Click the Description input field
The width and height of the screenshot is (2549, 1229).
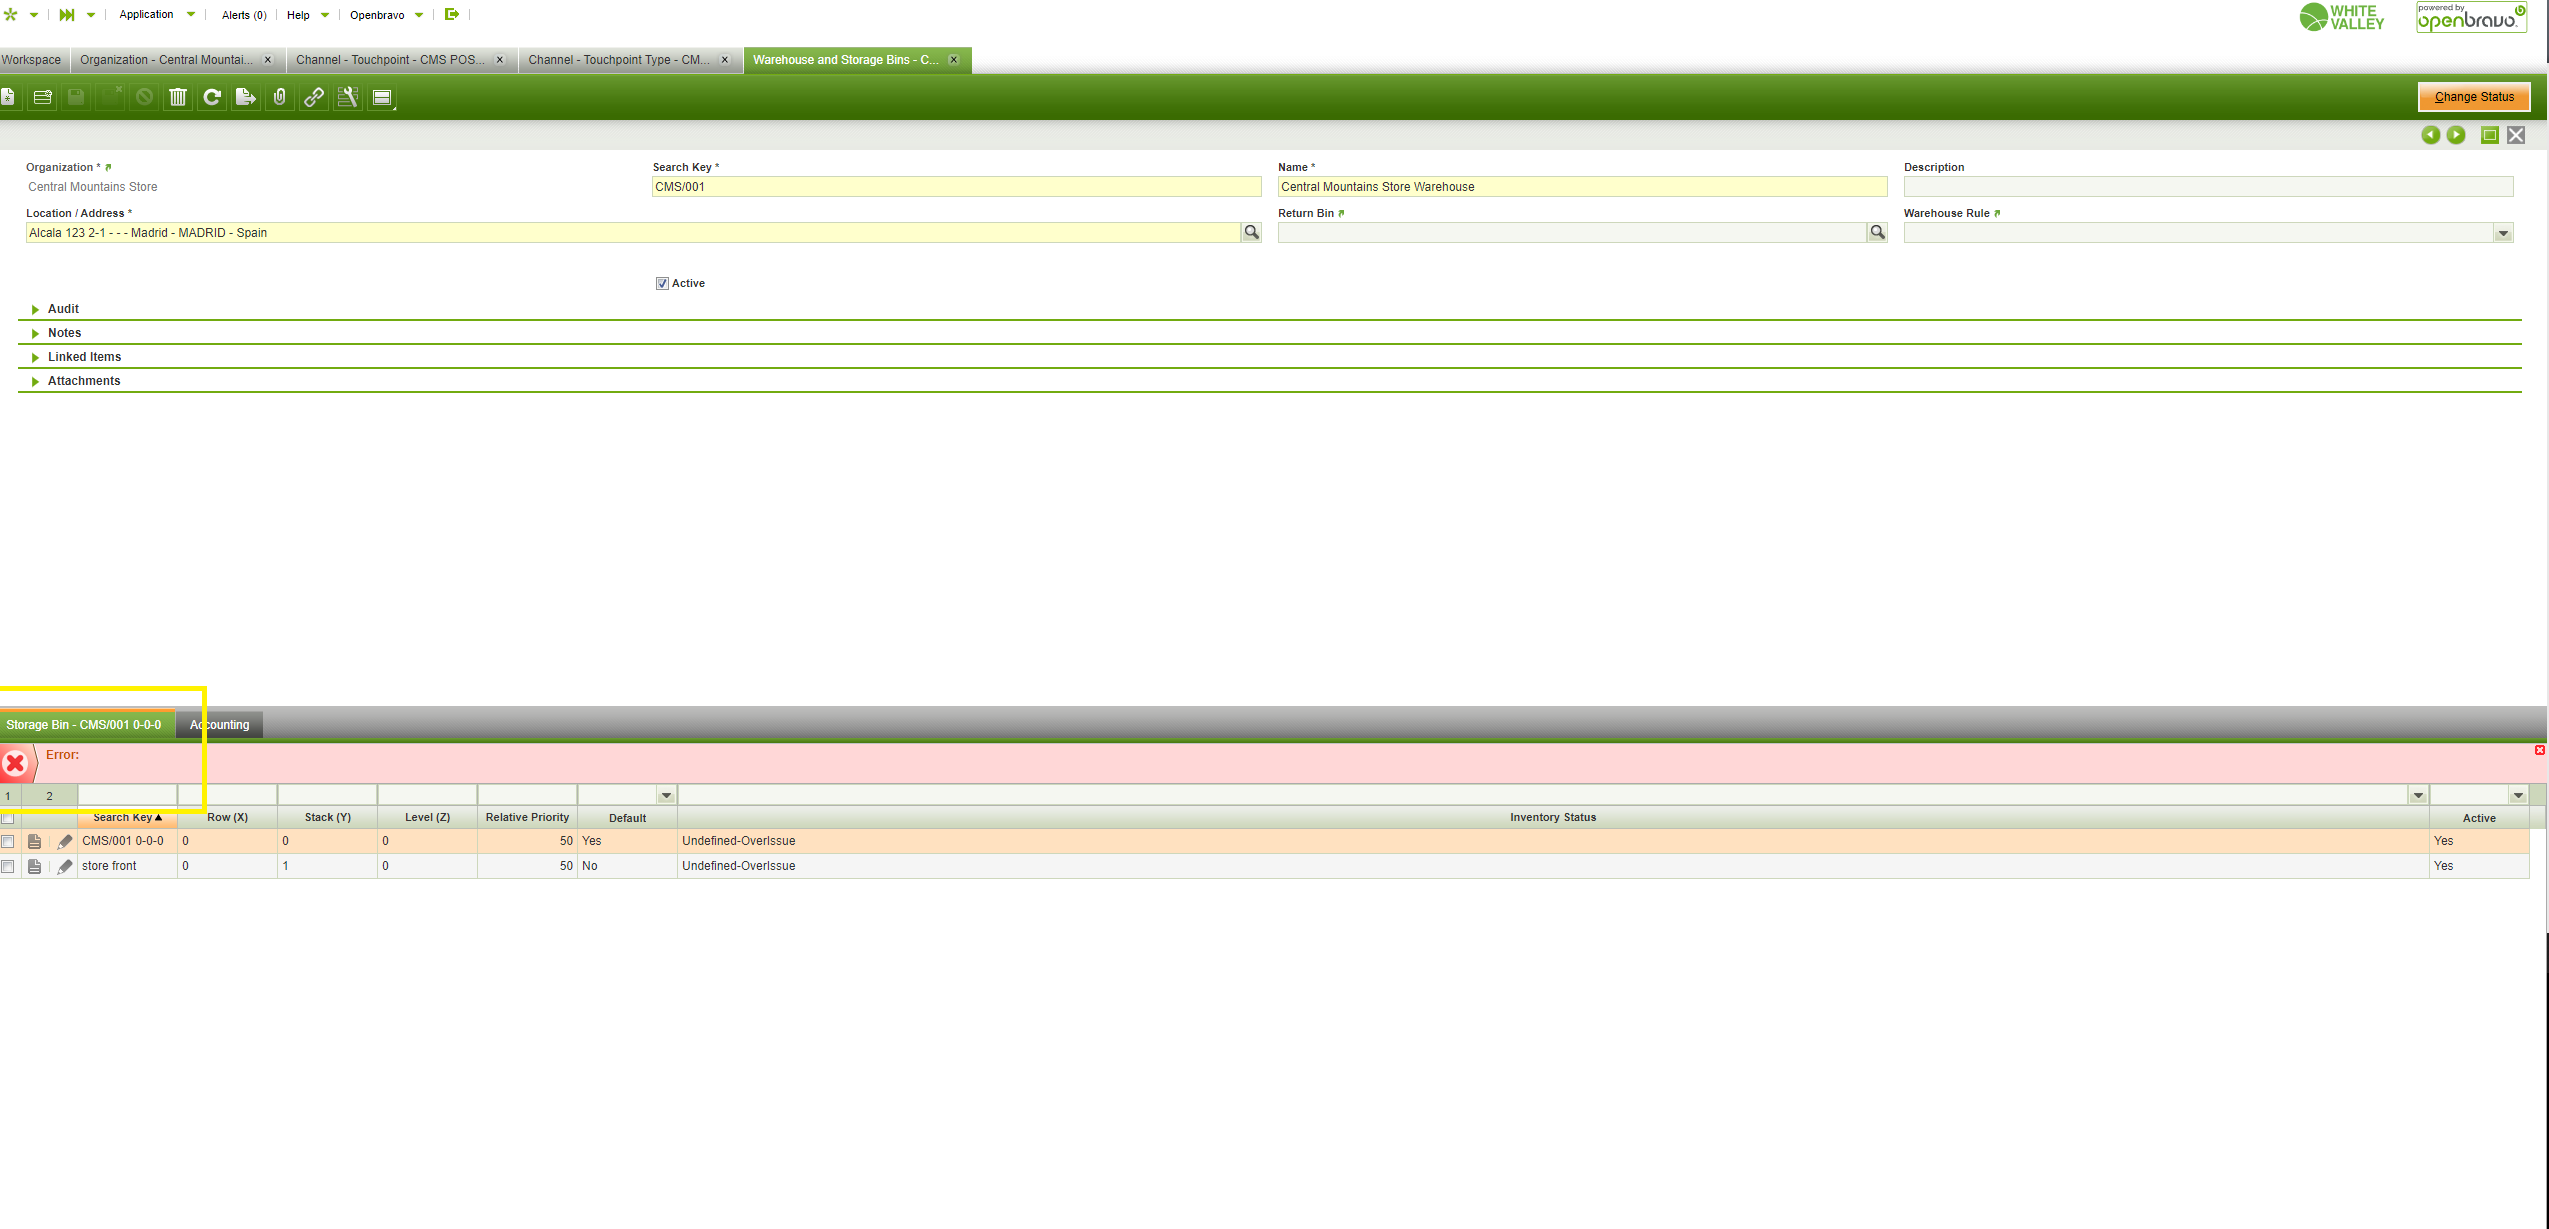[x=2207, y=187]
